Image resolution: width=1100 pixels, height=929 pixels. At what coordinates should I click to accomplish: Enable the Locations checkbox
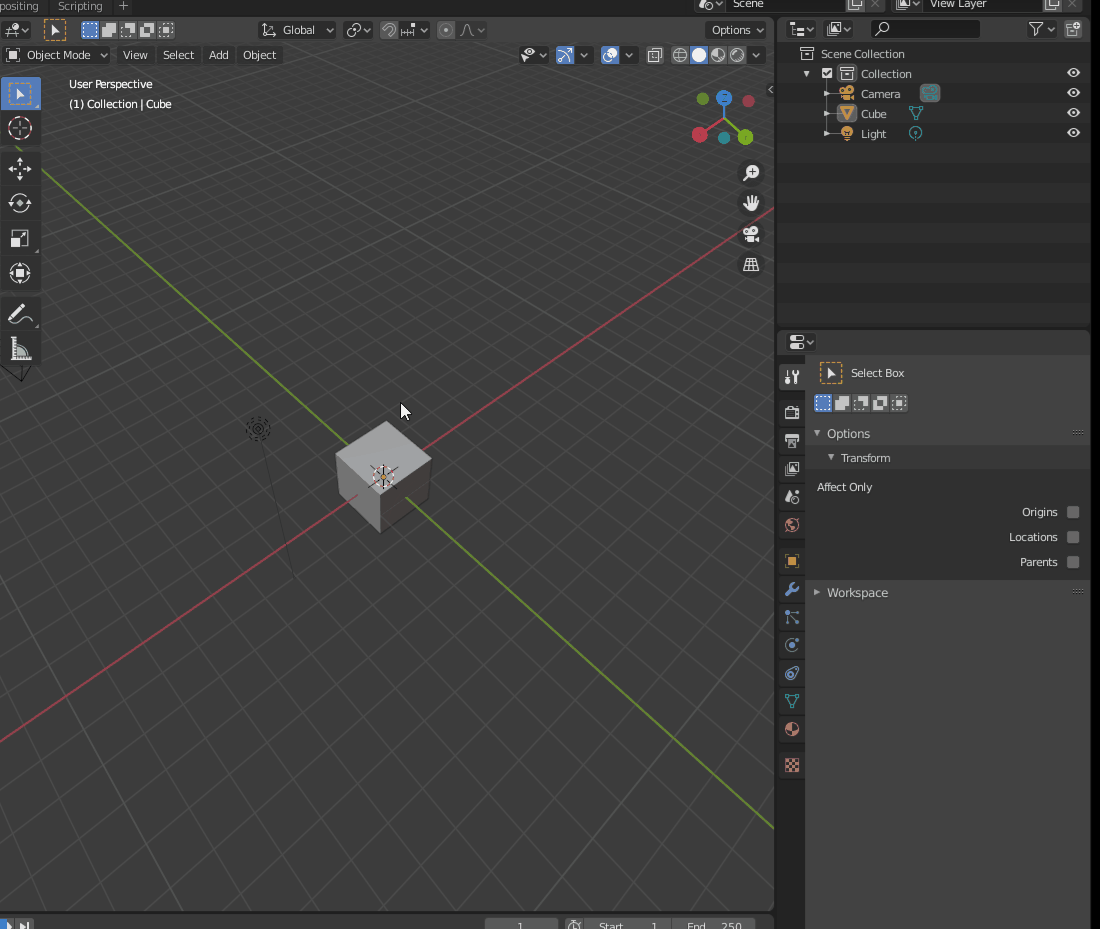pyautogui.click(x=1073, y=537)
